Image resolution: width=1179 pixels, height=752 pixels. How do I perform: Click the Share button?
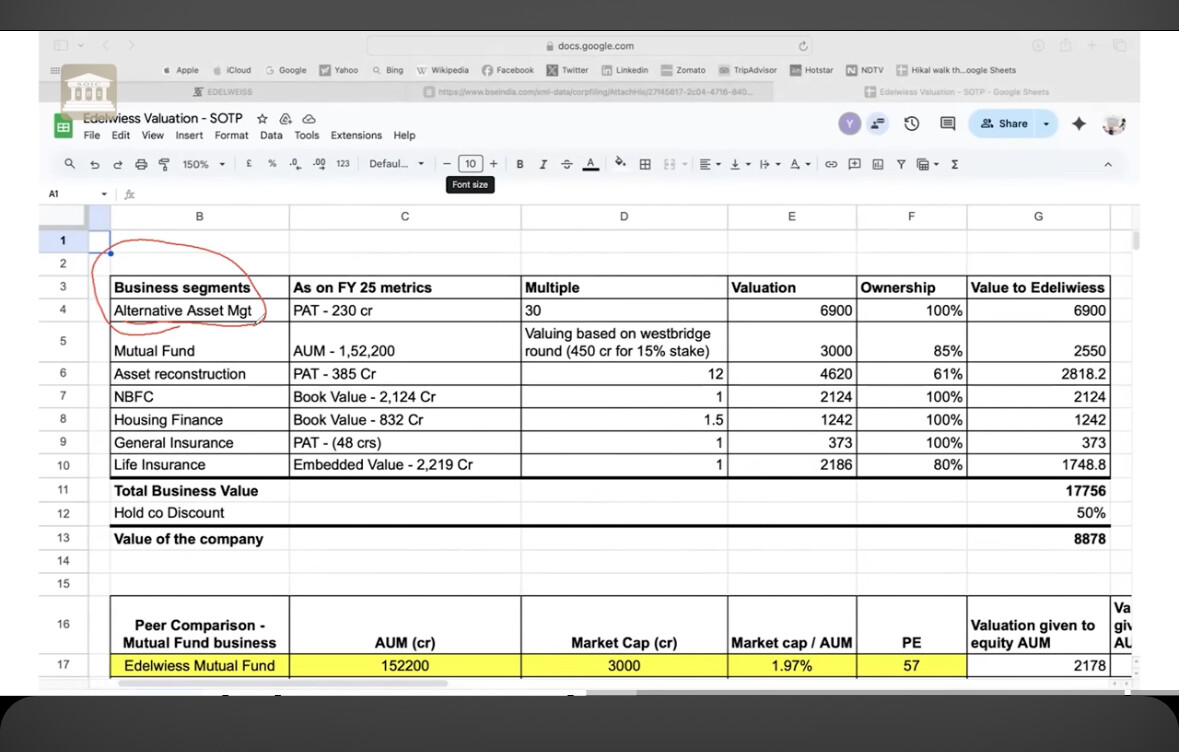tap(1004, 124)
